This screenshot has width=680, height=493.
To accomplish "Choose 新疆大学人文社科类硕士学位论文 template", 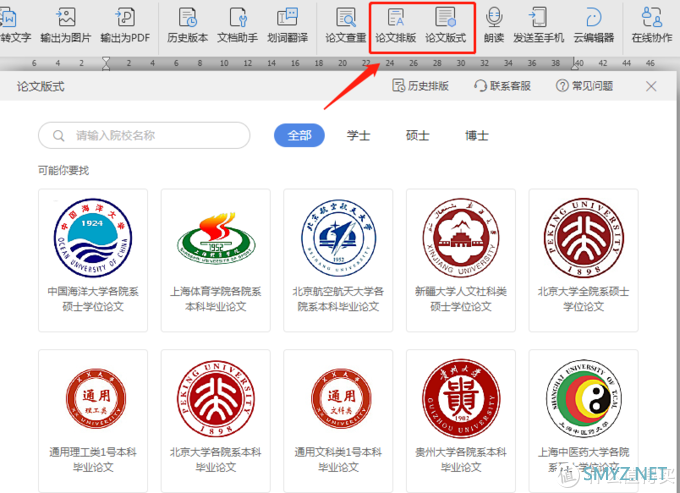I will tap(461, 260).
